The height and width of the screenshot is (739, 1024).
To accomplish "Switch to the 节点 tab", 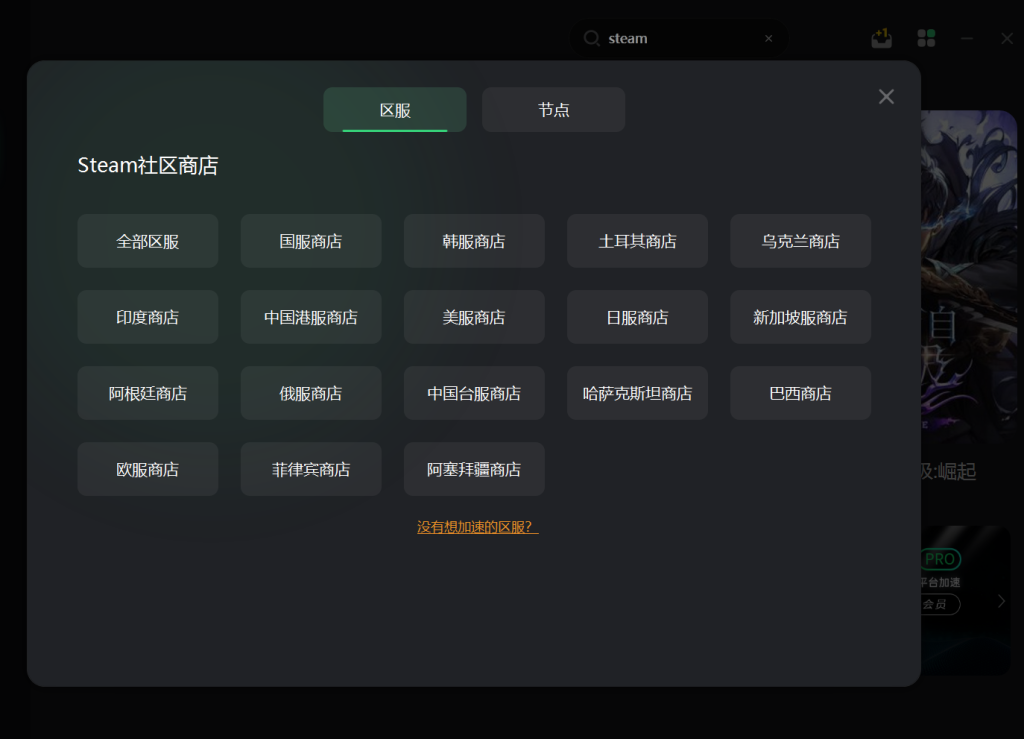I will point(553,110).
